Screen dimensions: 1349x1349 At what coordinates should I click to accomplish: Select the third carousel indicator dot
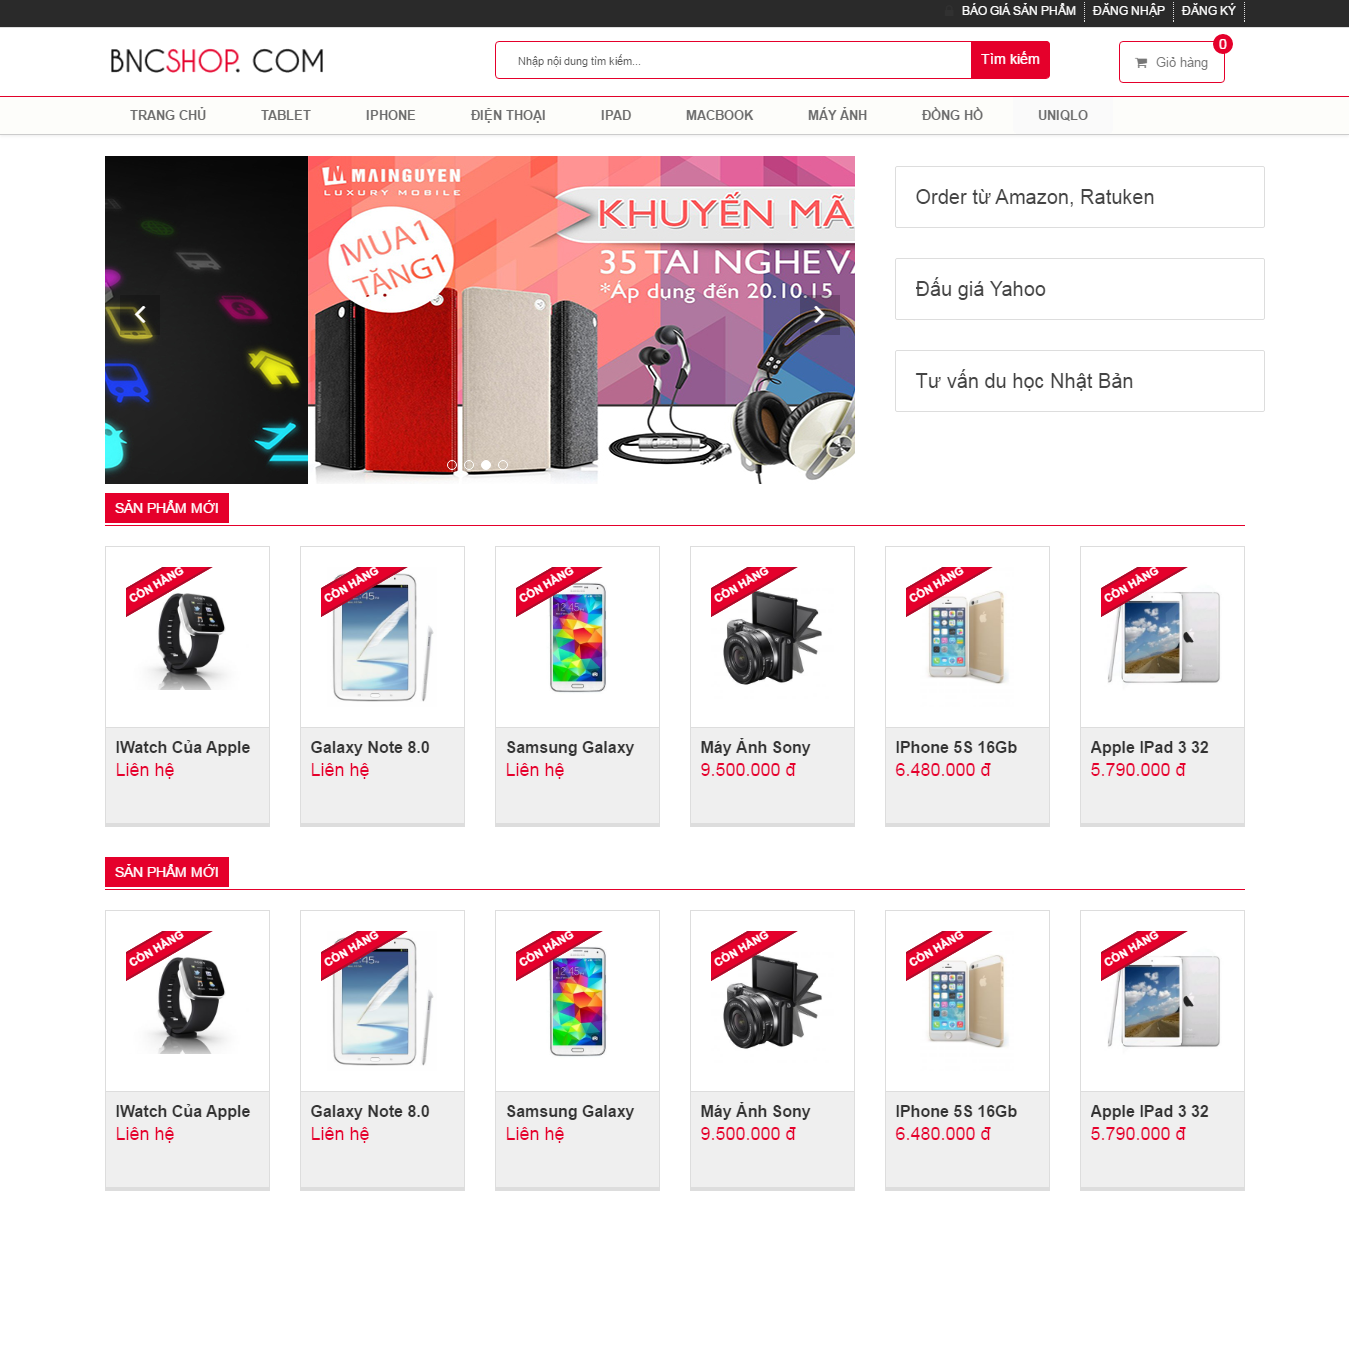point(486,465)
